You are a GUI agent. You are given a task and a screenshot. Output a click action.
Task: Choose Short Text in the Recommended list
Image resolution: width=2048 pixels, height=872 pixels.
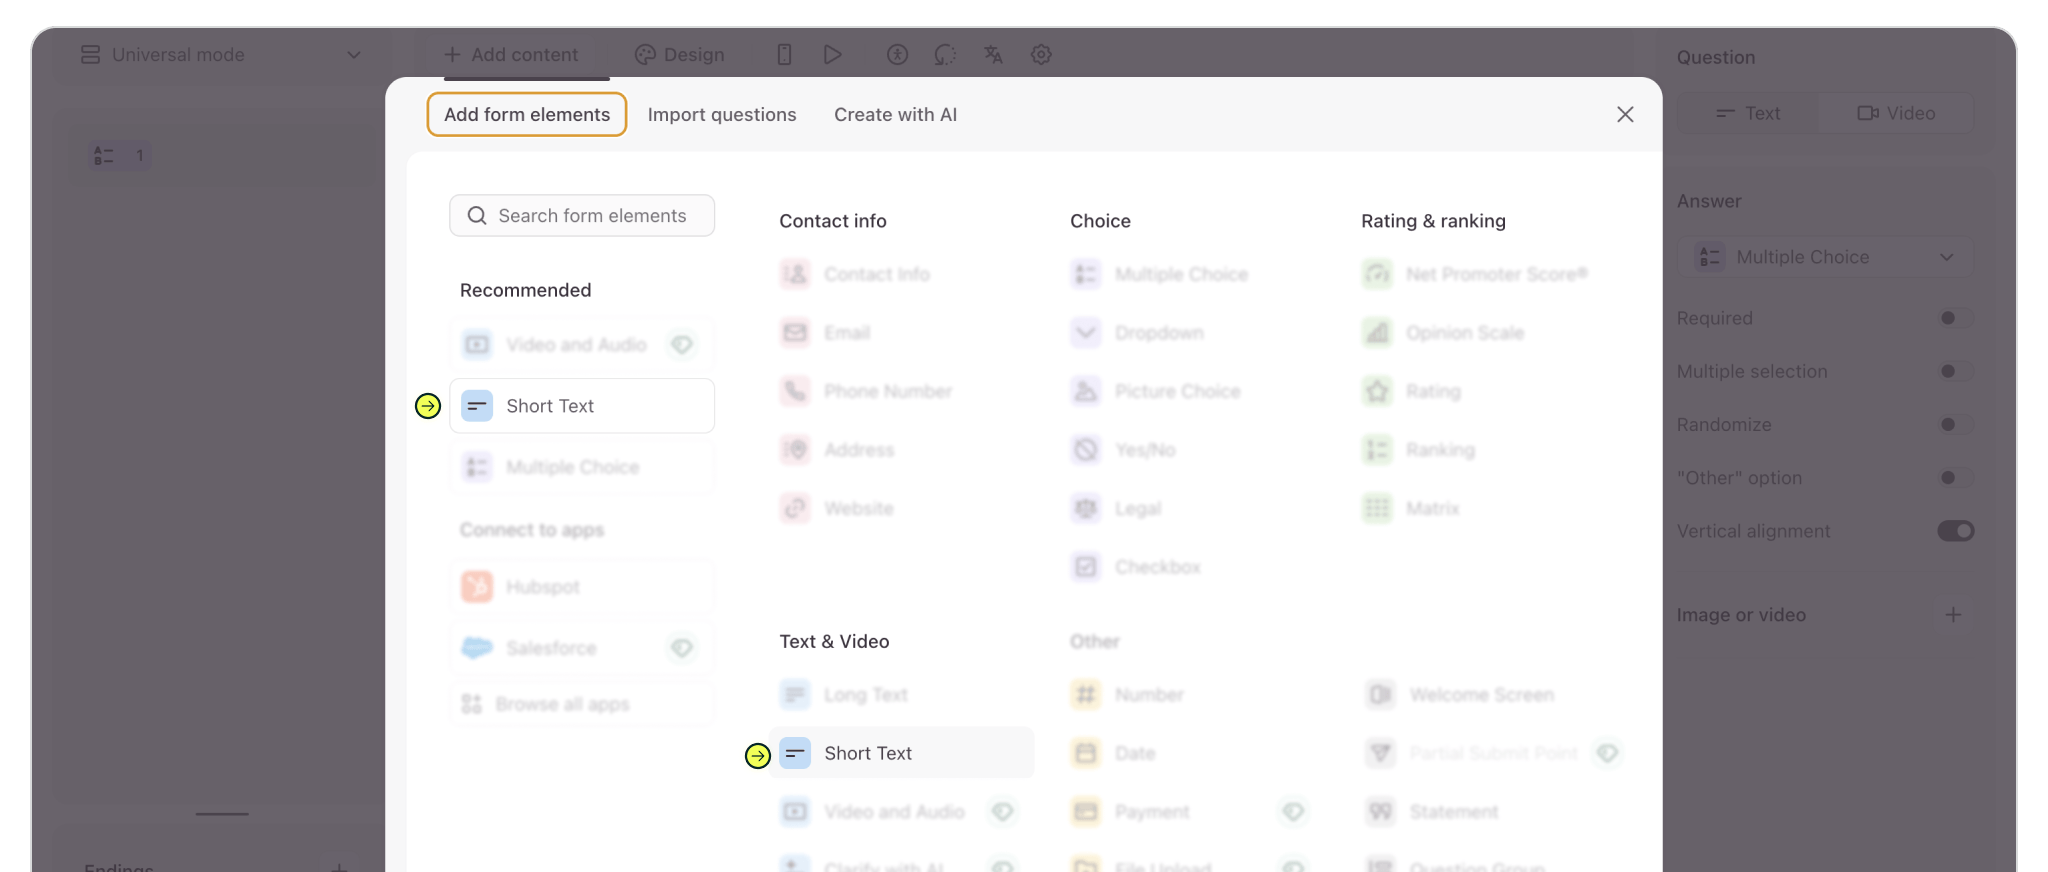[x=582, y=406]
